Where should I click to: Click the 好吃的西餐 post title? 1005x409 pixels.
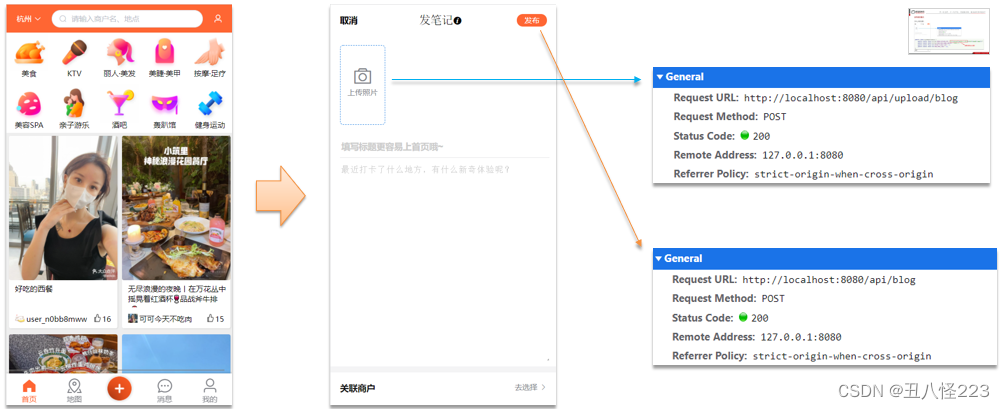click(34, 289)
